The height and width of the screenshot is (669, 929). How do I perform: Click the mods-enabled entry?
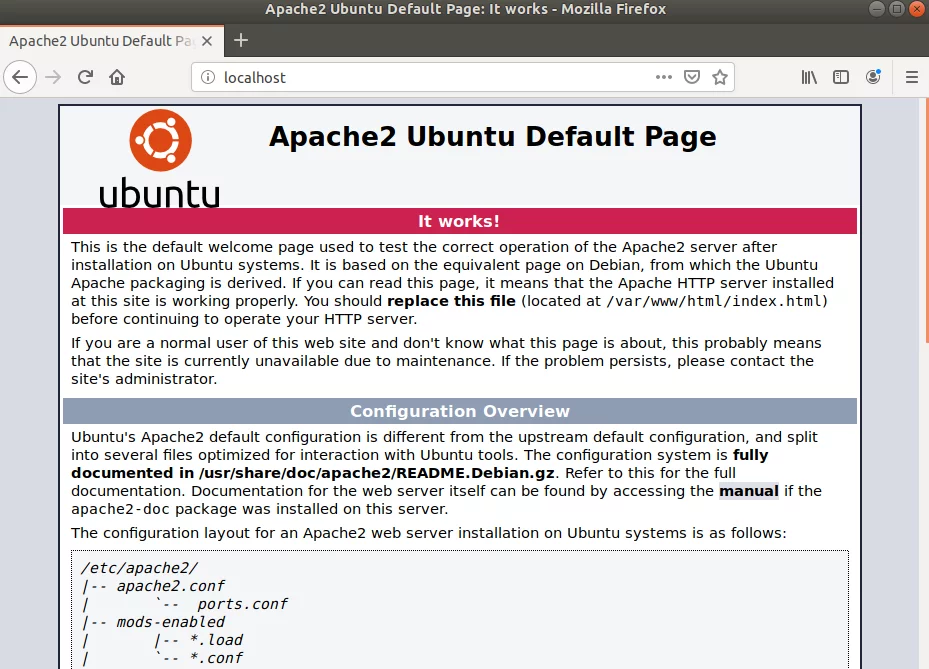coord(171,622)
